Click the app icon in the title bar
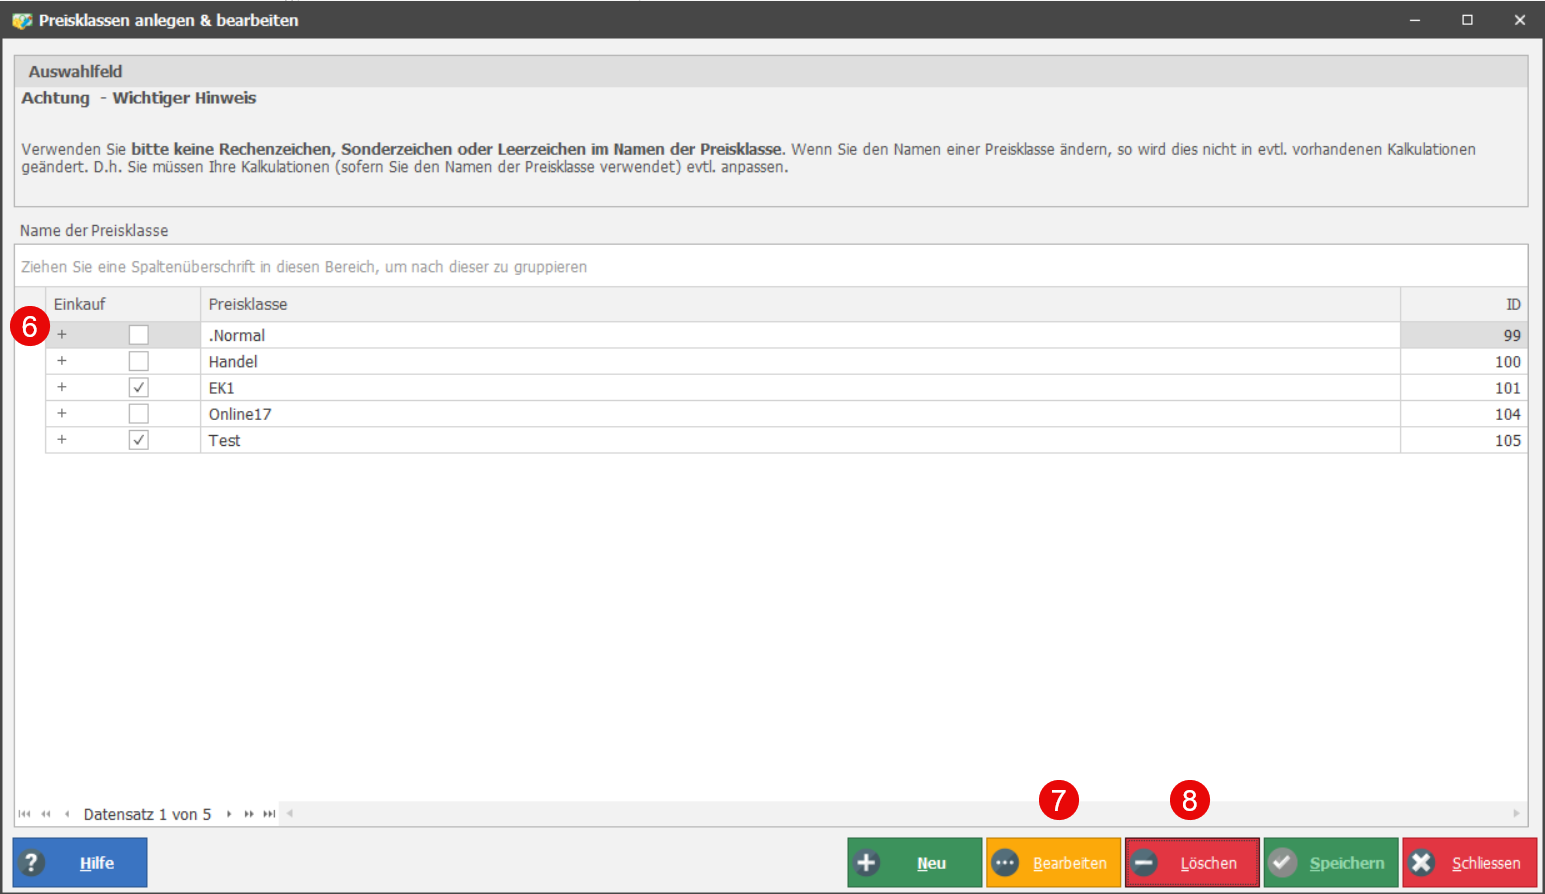The width and height of the screenshot is (1545, 894). (21, 20)
